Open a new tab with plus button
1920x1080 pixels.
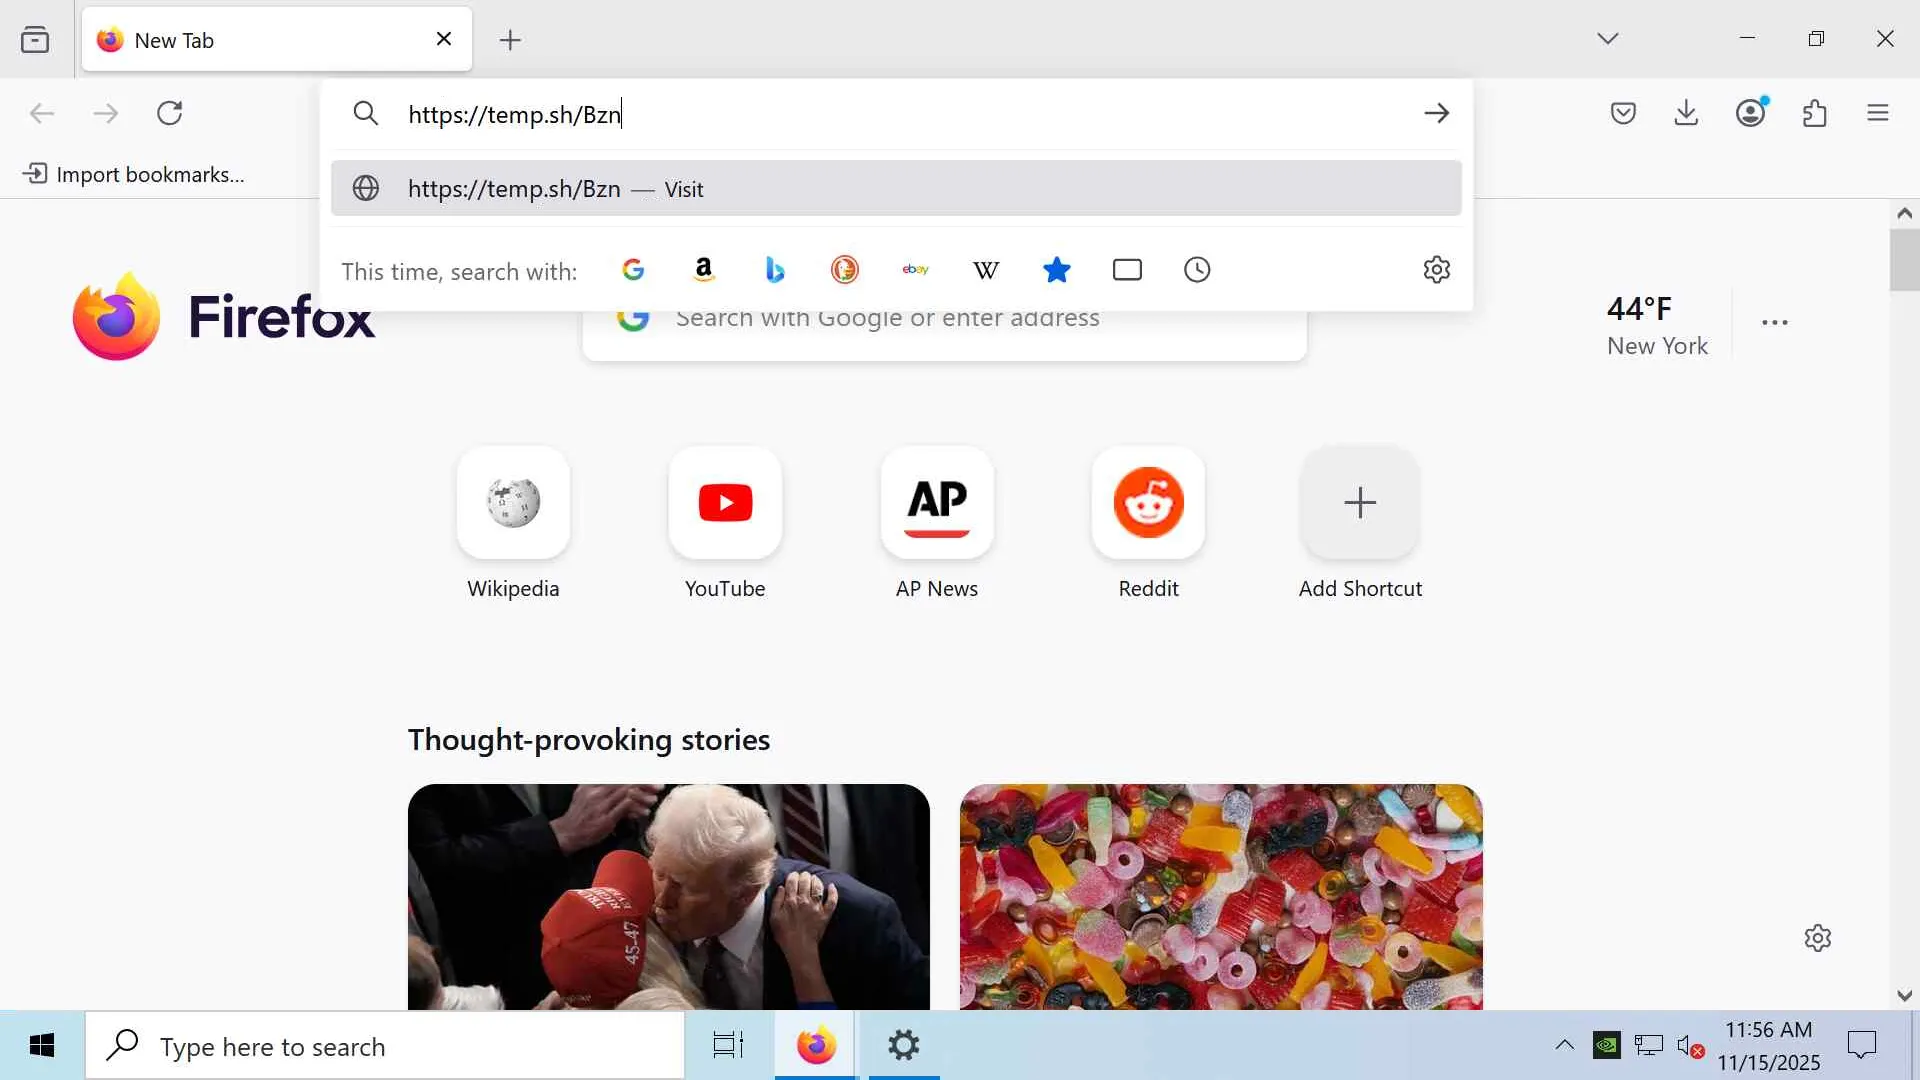pyautogui.click(x=510, y=40)
